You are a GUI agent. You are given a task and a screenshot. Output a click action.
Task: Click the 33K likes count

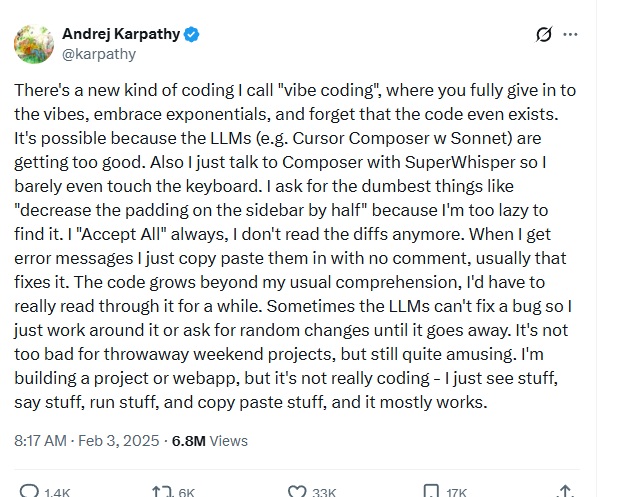325,492
